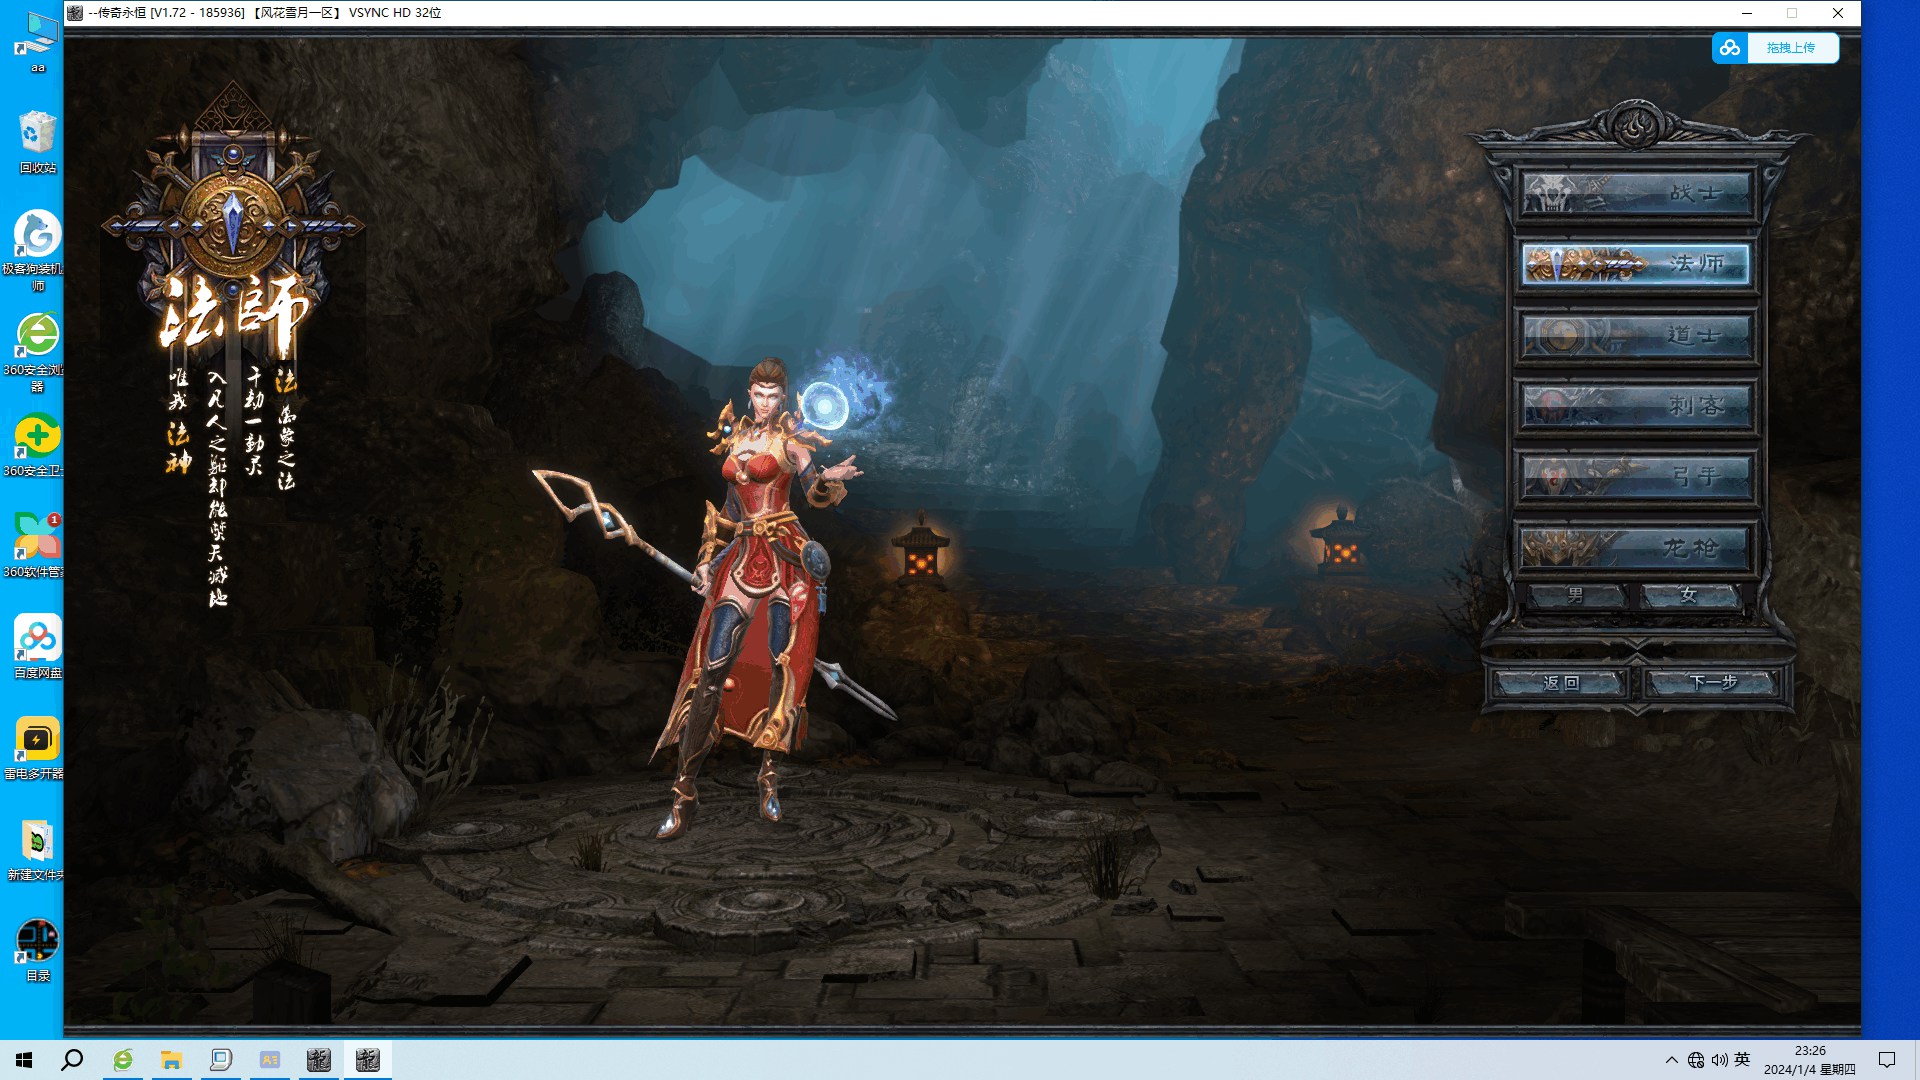Choose the 女 female gender
The image size is (1920, 1080).
coord(1690,596)
